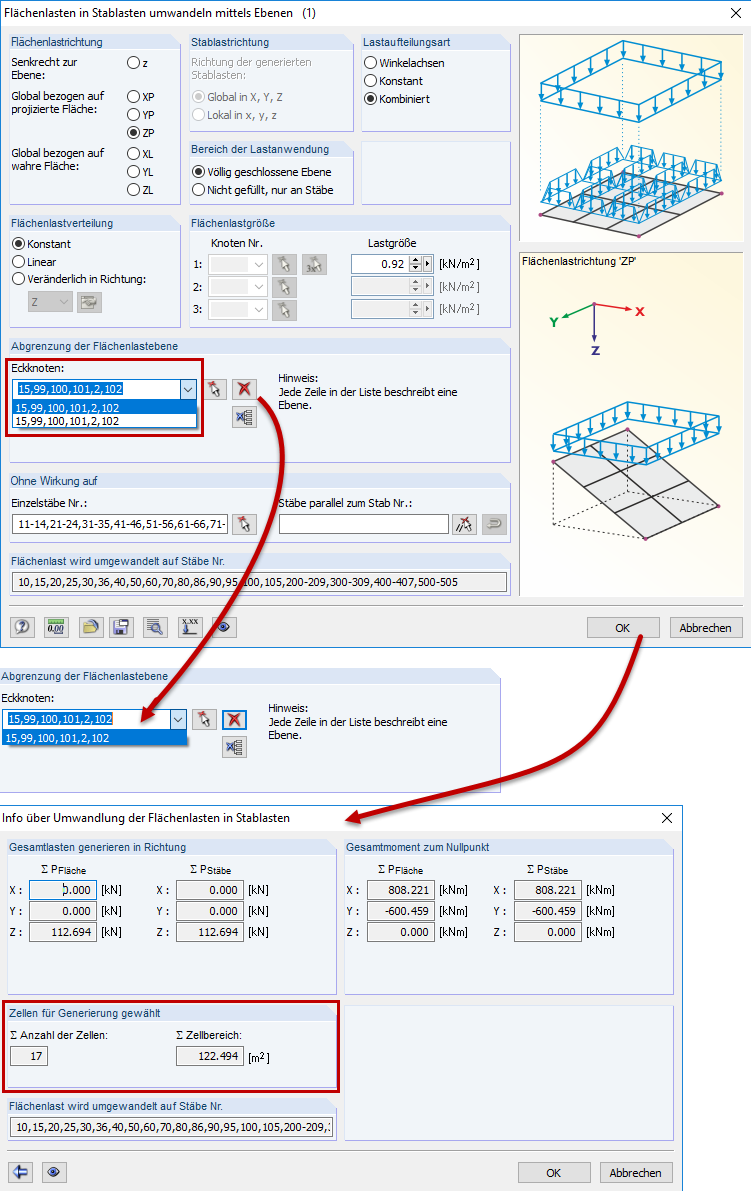Close the Flächenlasten in Stablasten dialog

(735, 13)
